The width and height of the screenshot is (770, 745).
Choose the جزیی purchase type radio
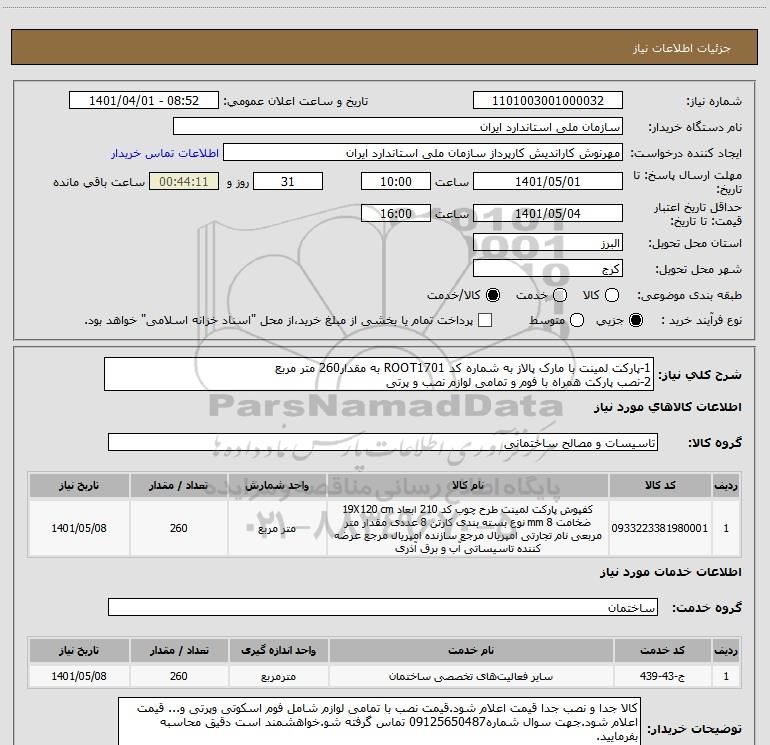pyautogui.click(x=635, y=320)
